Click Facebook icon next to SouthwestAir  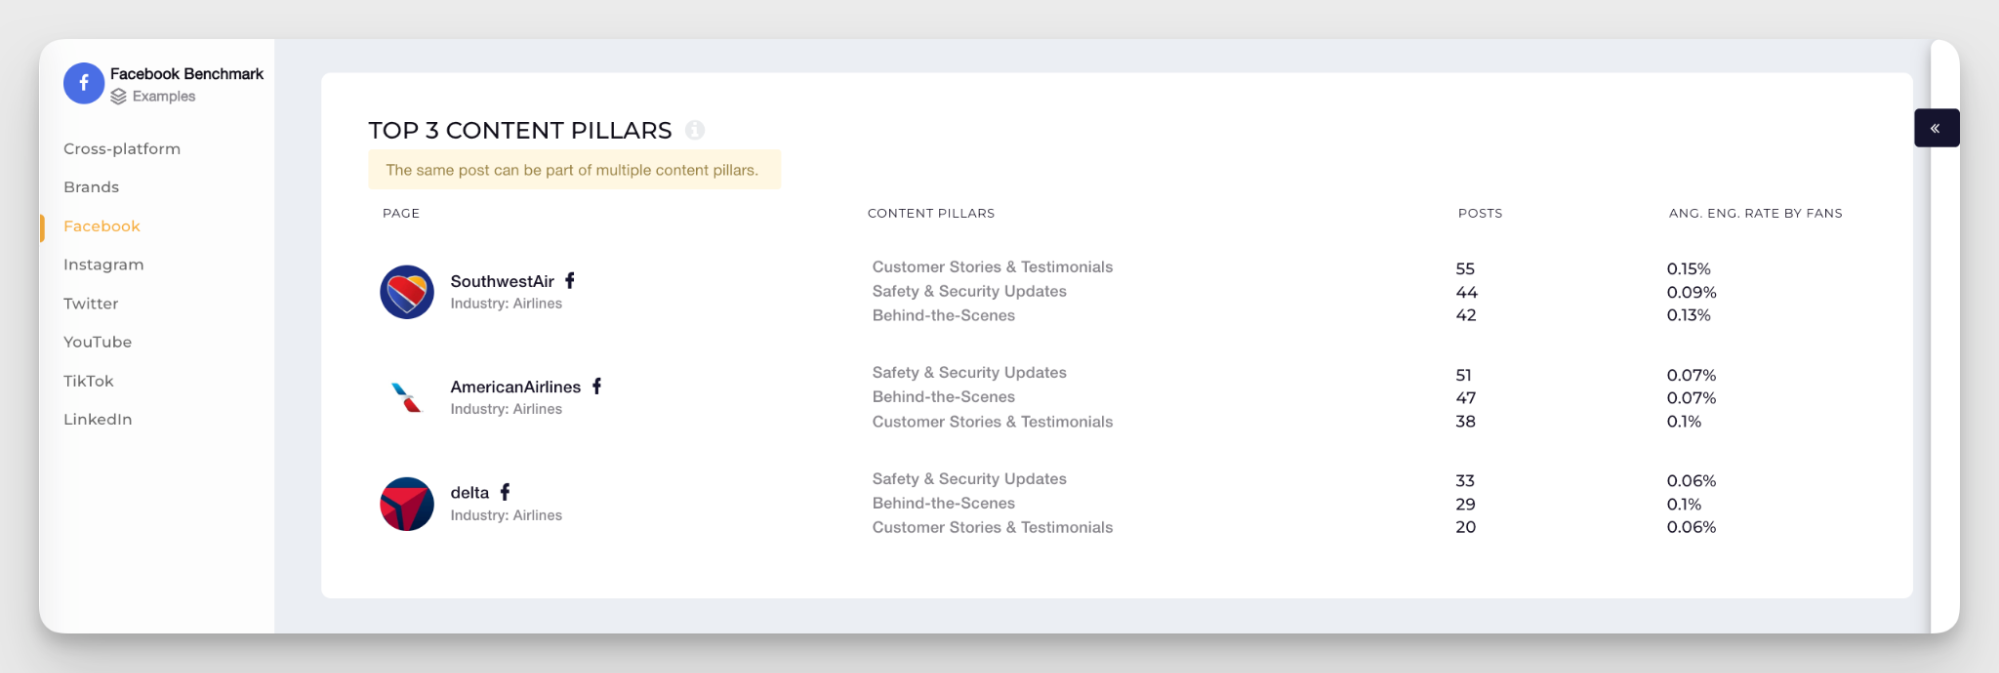pos(570,281)
